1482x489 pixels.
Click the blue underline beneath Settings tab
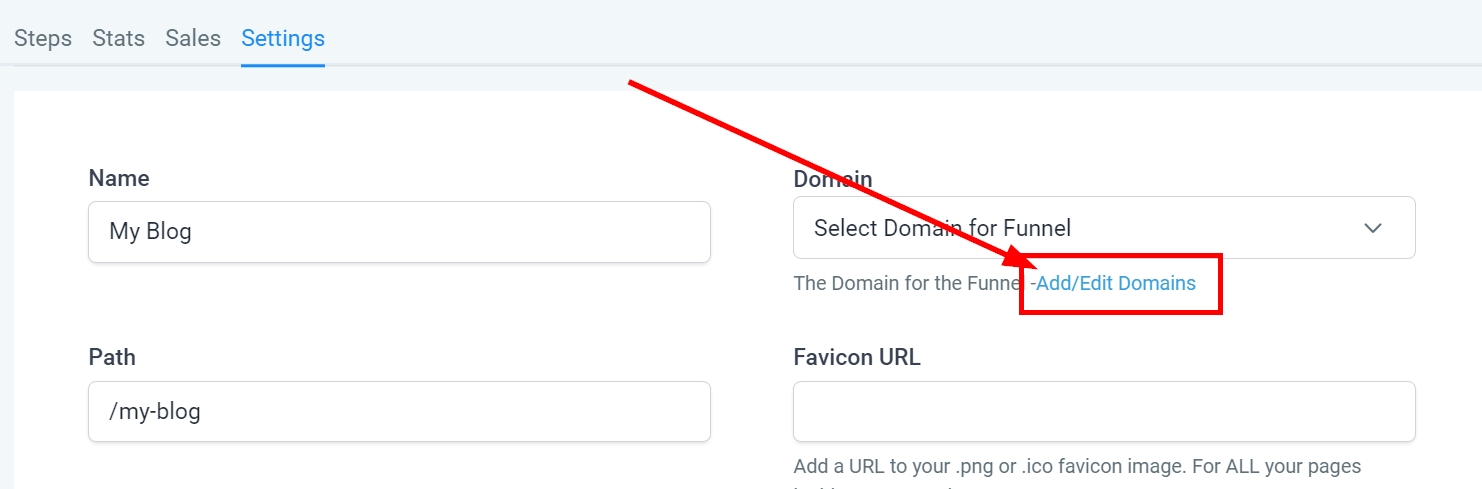tap(283, 65)
